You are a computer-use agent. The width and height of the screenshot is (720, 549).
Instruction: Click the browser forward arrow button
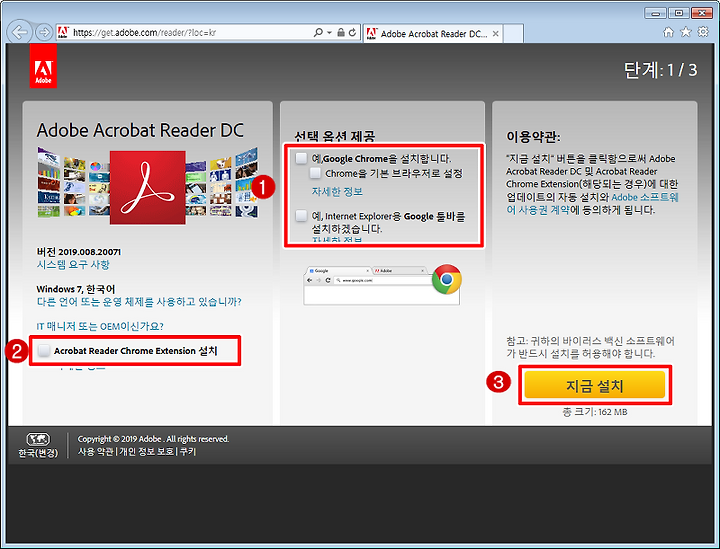(44, 33)
